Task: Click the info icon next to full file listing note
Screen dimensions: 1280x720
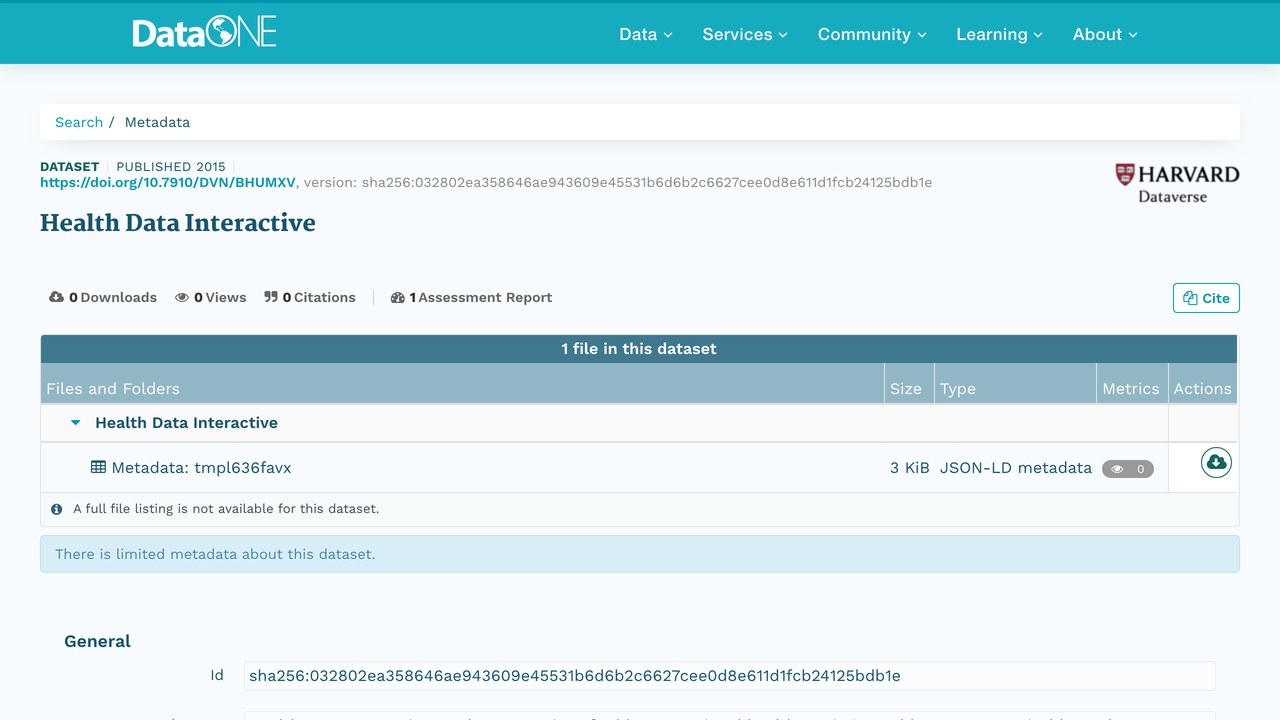Action: click(x=56, y=509)
